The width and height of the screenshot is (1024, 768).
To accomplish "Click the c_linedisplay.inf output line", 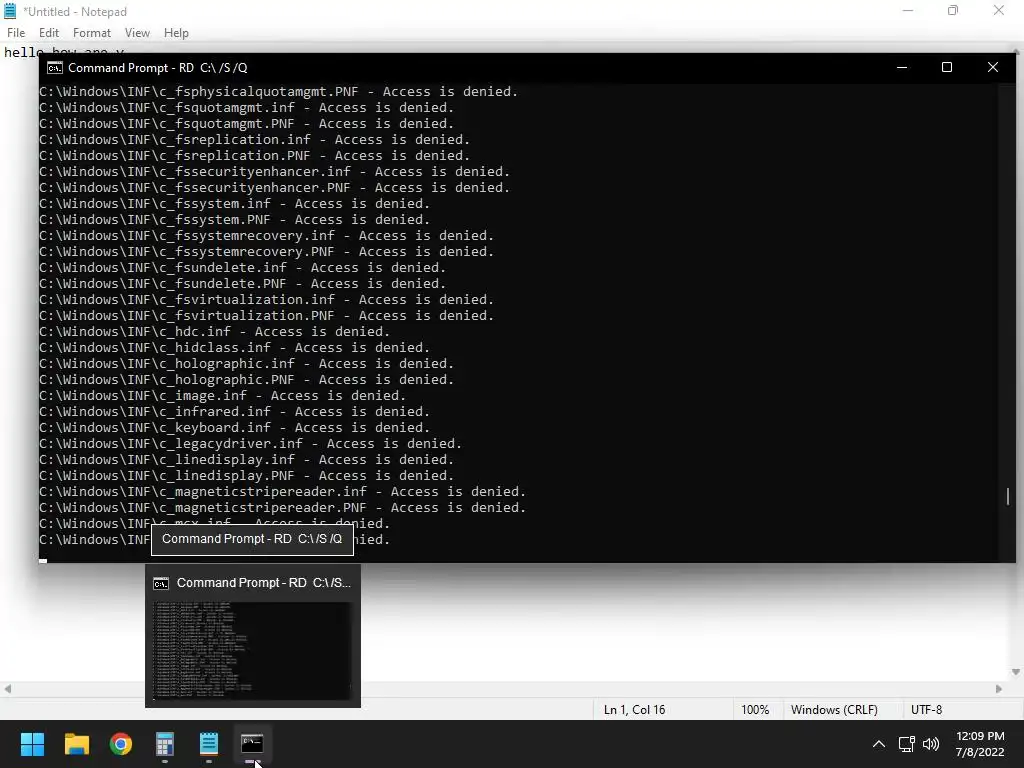I will pyautogui.click(x=247, y=460).
